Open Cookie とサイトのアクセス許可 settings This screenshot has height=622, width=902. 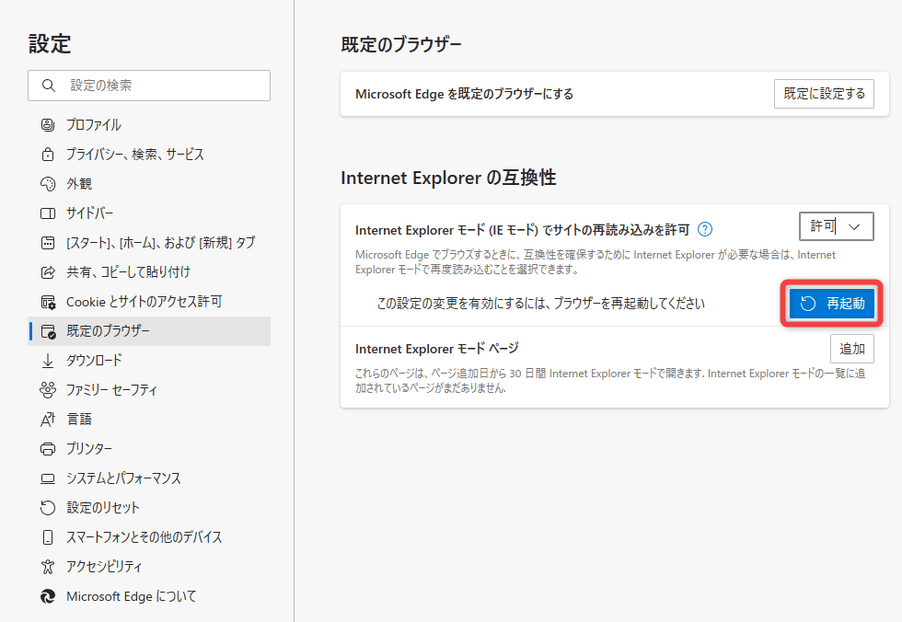pos(149,302)
